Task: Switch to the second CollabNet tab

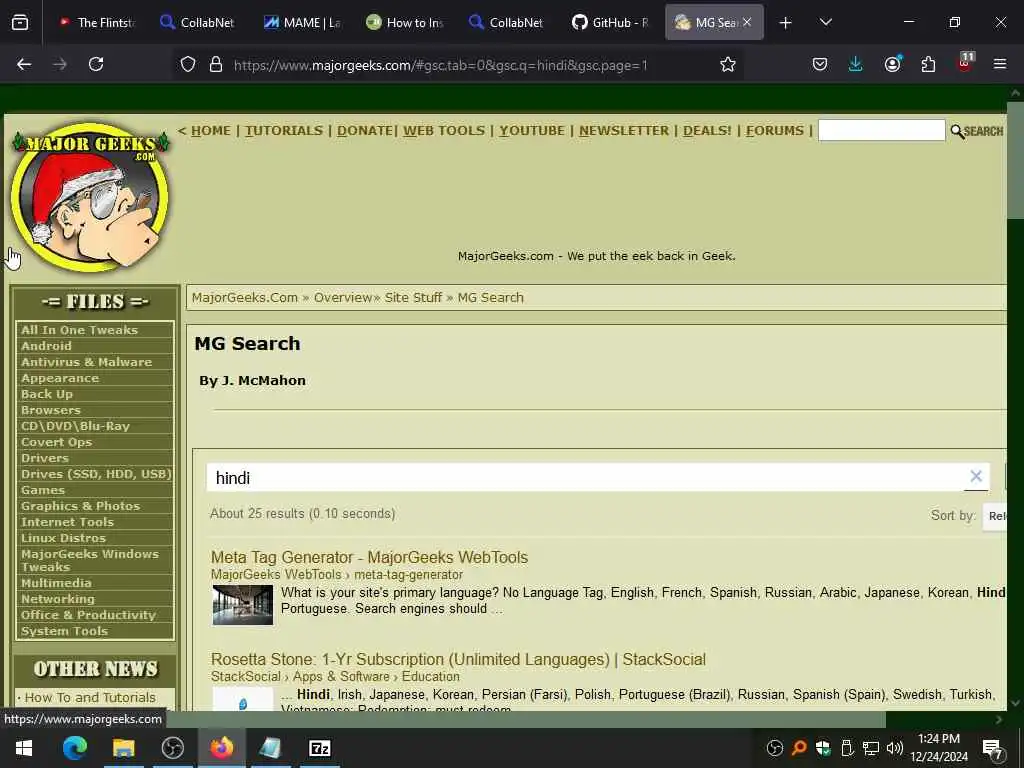Action: coord(507,22)
